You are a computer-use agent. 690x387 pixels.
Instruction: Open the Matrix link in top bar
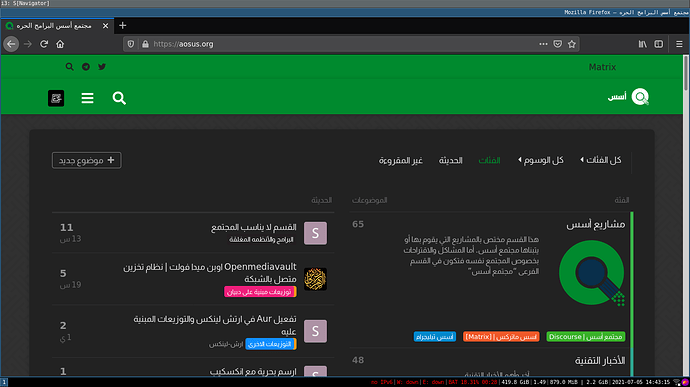pos(602,67)
